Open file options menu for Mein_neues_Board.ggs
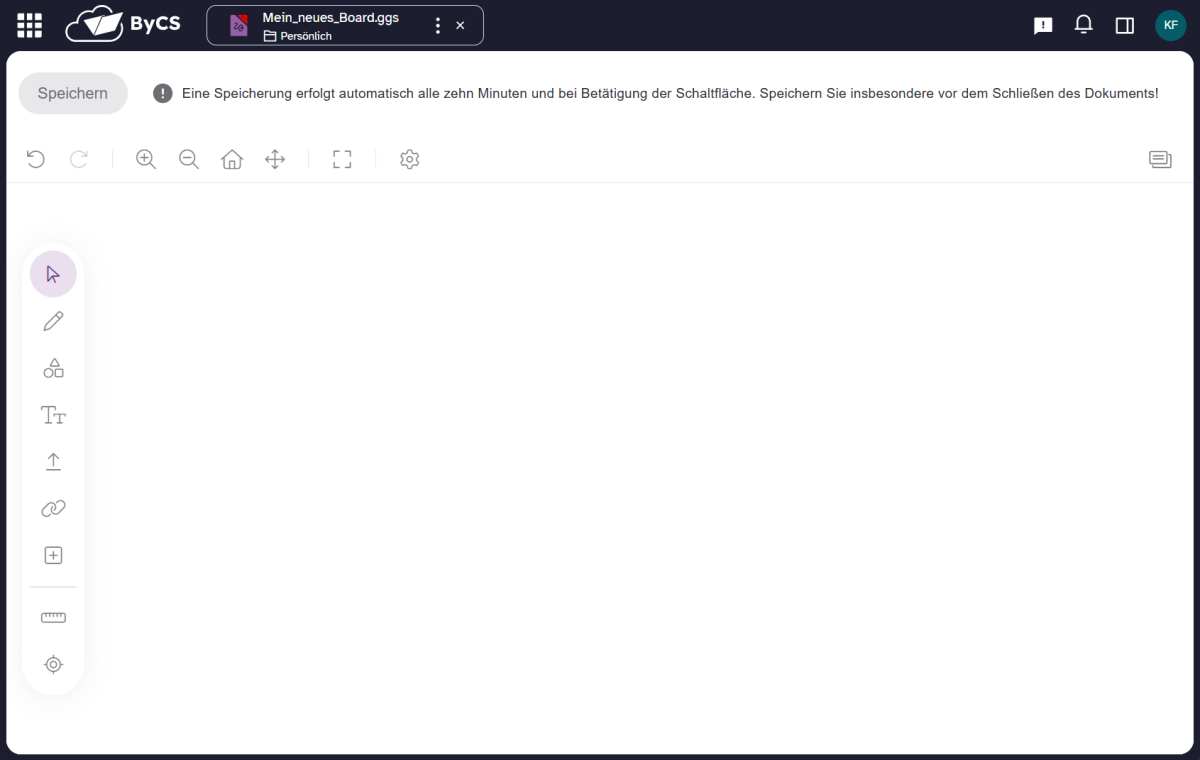1200x760 pixels. 437,26
